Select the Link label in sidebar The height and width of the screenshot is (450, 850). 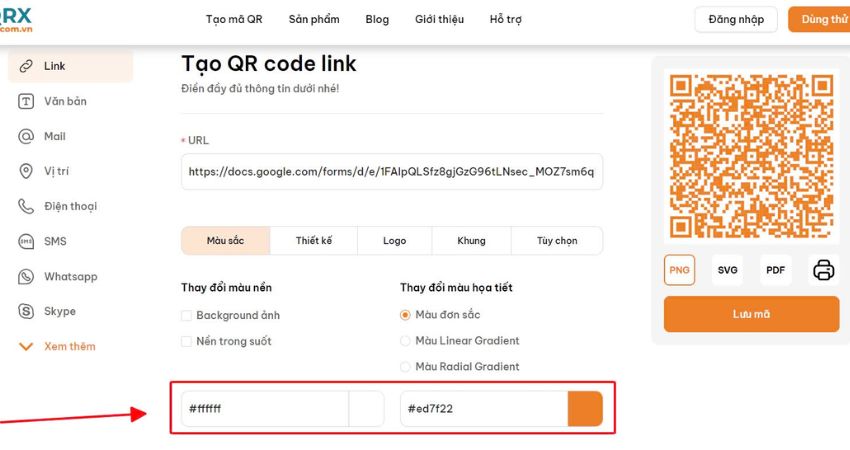(55, 66)
